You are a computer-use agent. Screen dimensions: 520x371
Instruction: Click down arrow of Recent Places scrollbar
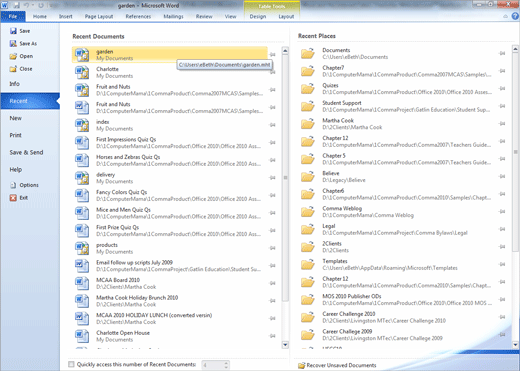pos(515,345)
